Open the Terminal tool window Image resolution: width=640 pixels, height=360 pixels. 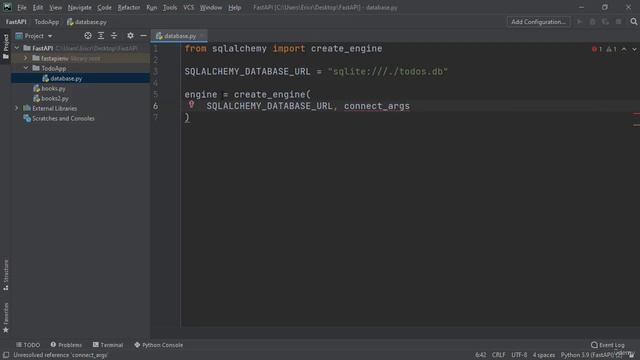(108, 345)
